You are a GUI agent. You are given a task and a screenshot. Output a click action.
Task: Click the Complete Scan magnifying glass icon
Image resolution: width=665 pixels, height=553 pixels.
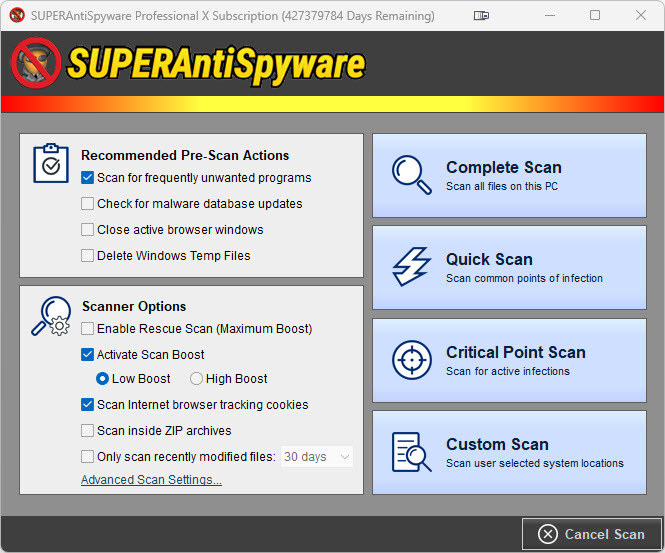point(411,174)
